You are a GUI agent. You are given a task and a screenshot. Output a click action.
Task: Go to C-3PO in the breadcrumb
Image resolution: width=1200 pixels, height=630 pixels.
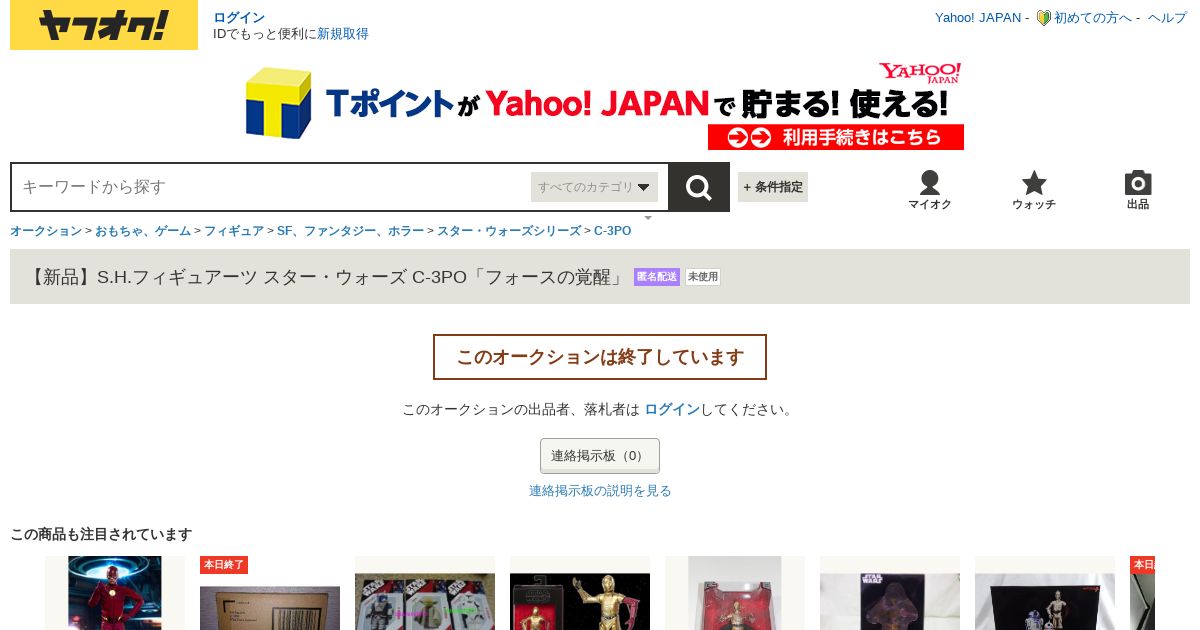(x=613, y=231)
